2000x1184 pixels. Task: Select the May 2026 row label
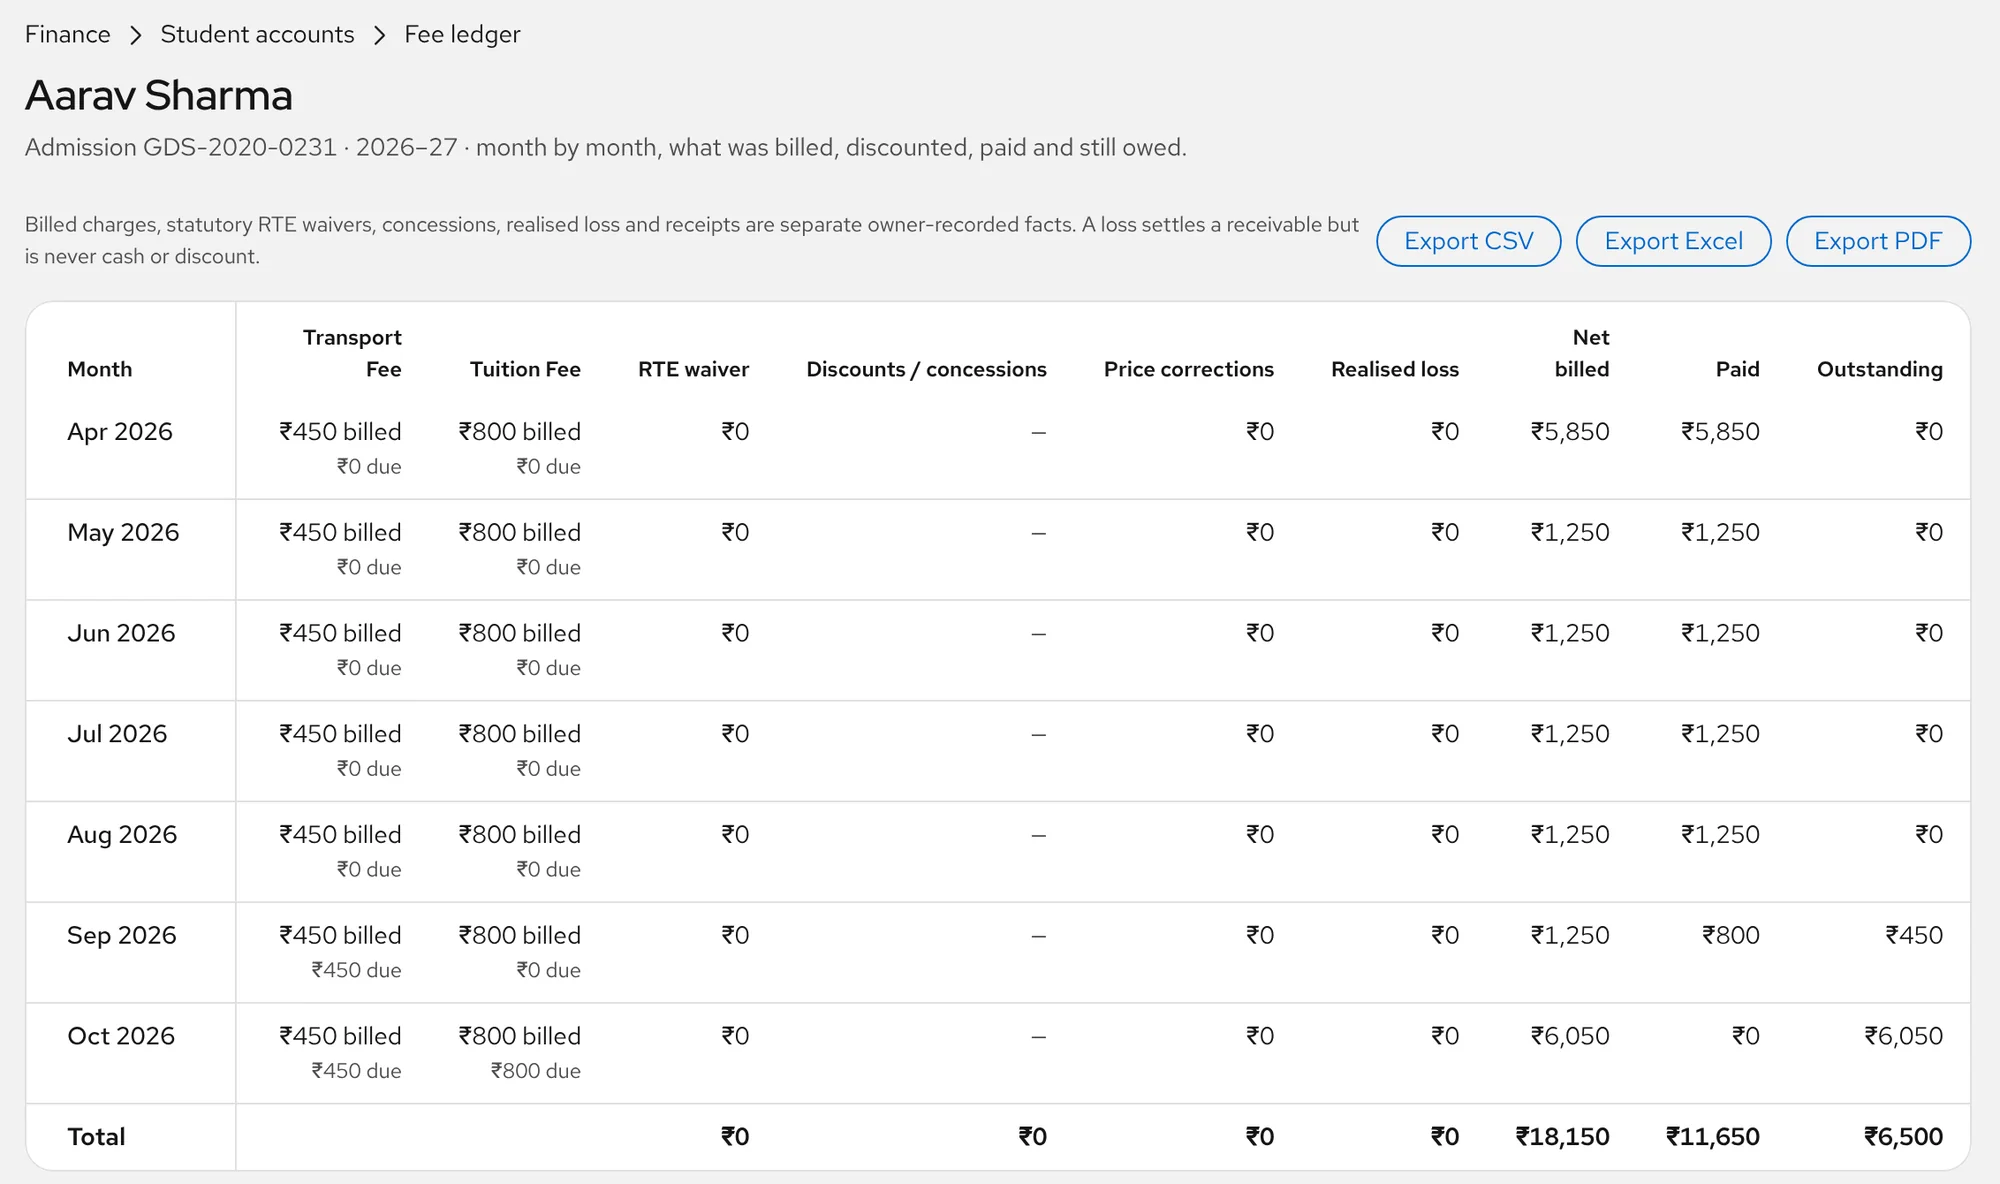[x=123, y=533]
